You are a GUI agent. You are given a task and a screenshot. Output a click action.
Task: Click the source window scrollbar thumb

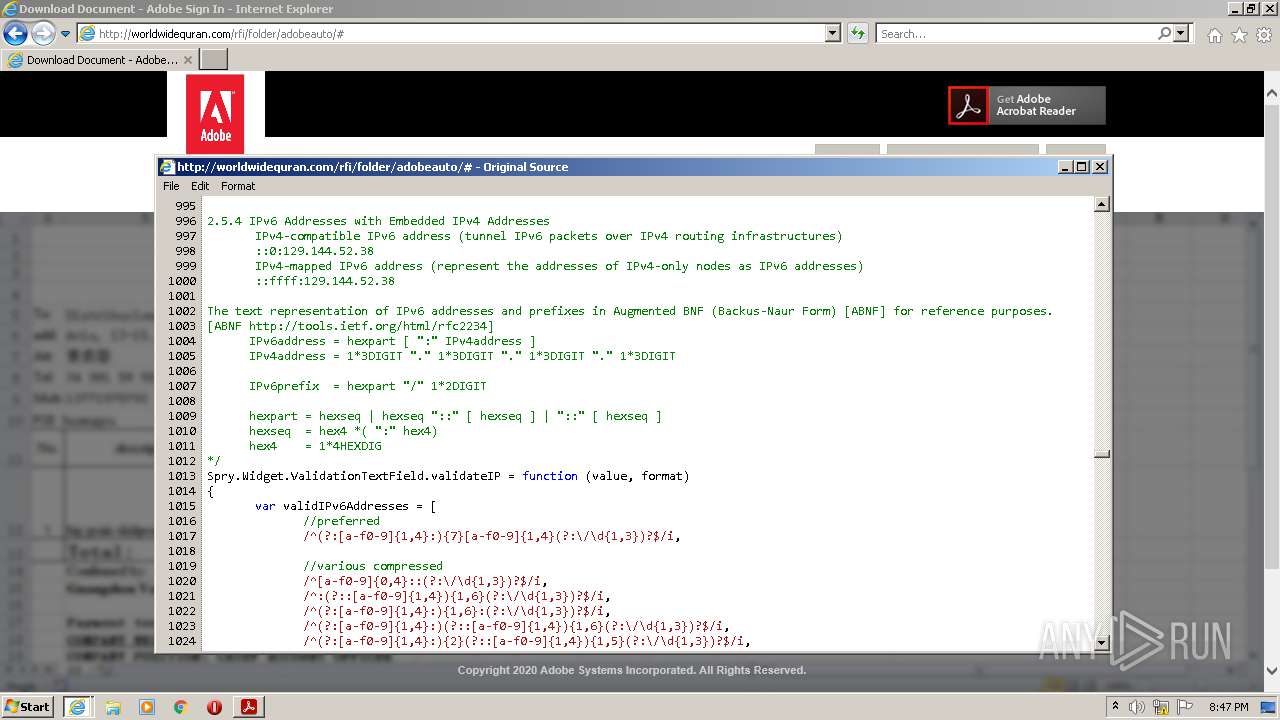click(x=1102, y=454)
